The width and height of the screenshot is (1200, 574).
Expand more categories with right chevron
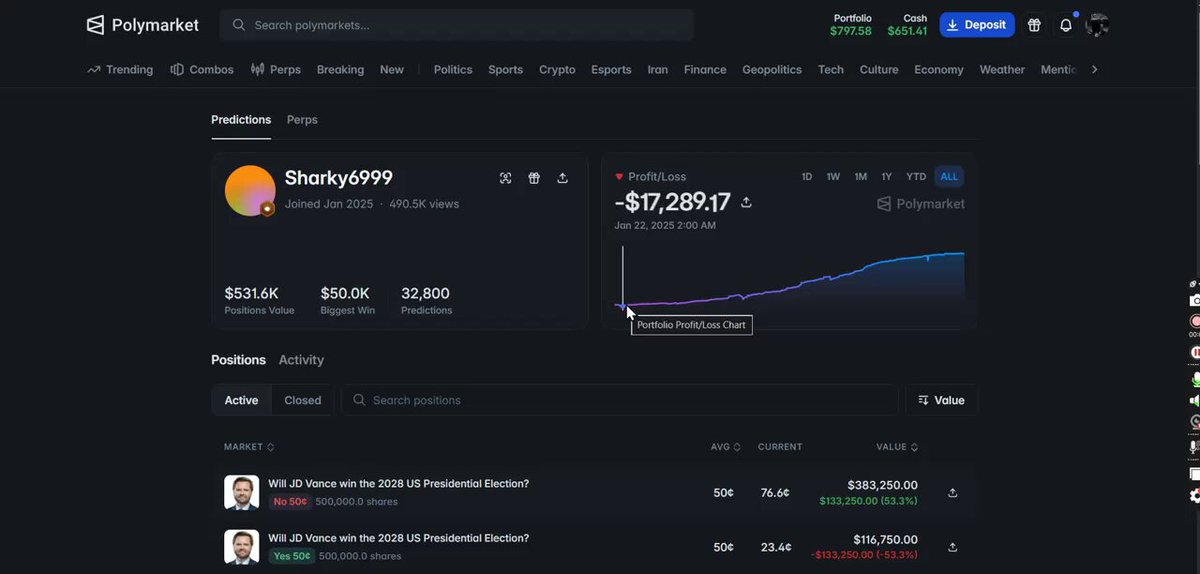(1094, 70)
